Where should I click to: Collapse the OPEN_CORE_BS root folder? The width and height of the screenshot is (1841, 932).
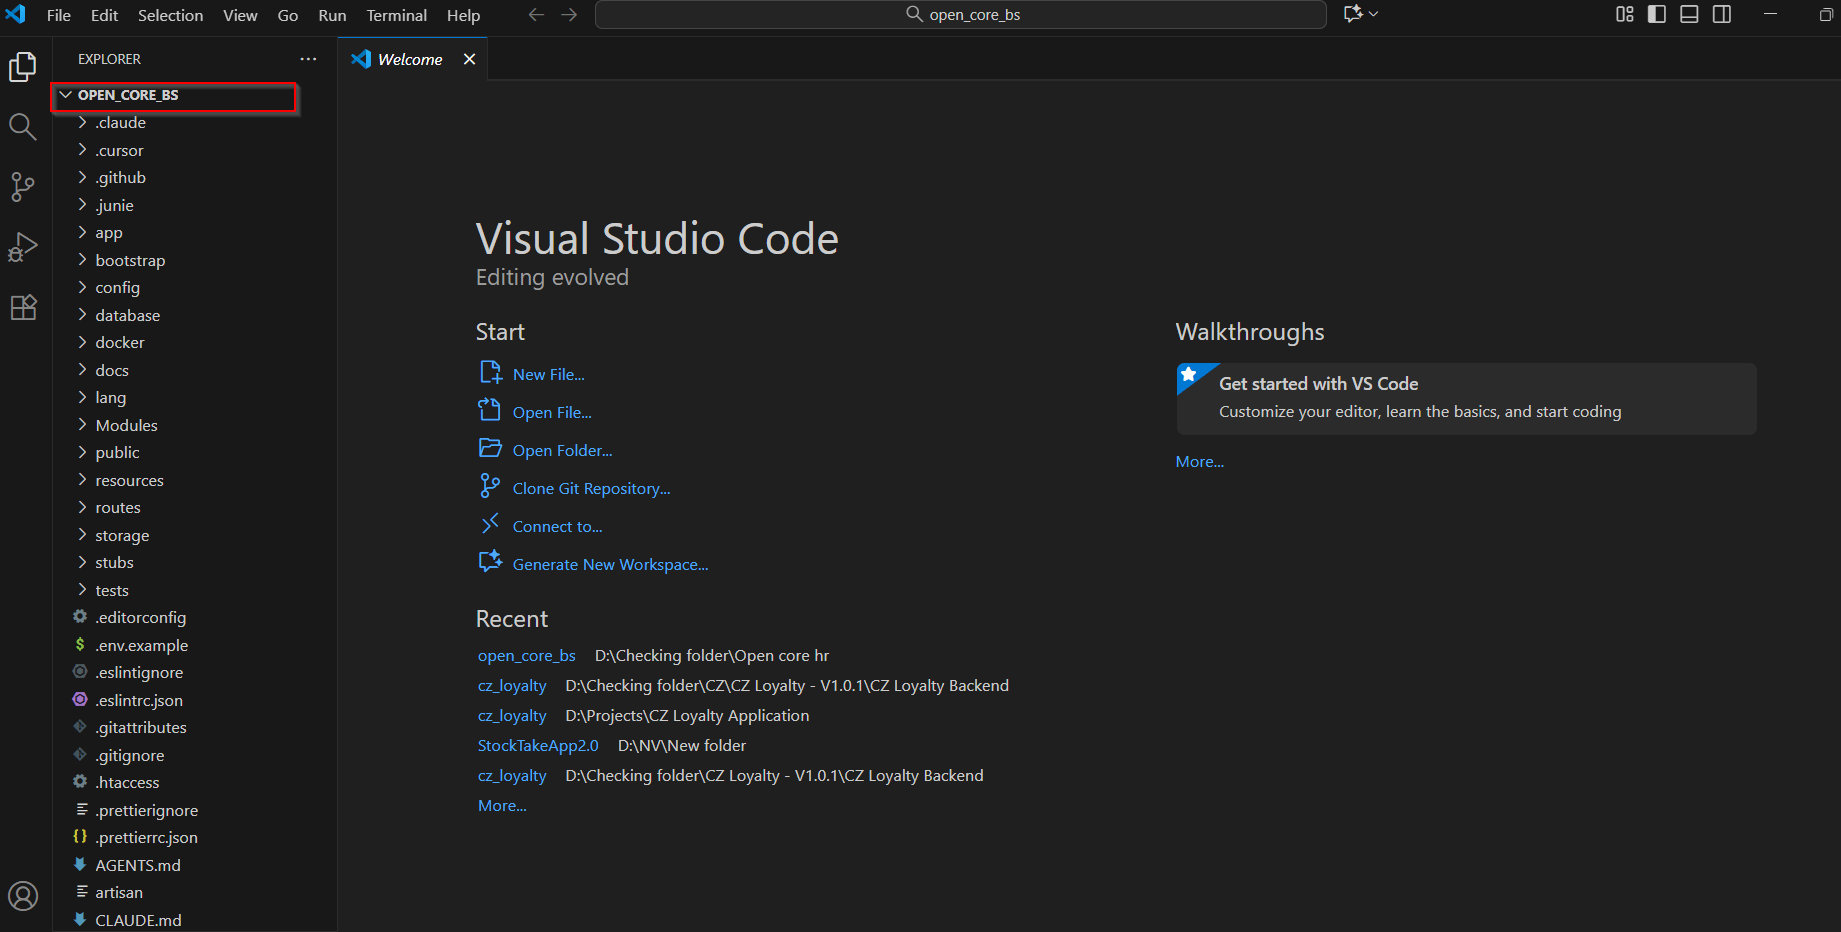127,95
